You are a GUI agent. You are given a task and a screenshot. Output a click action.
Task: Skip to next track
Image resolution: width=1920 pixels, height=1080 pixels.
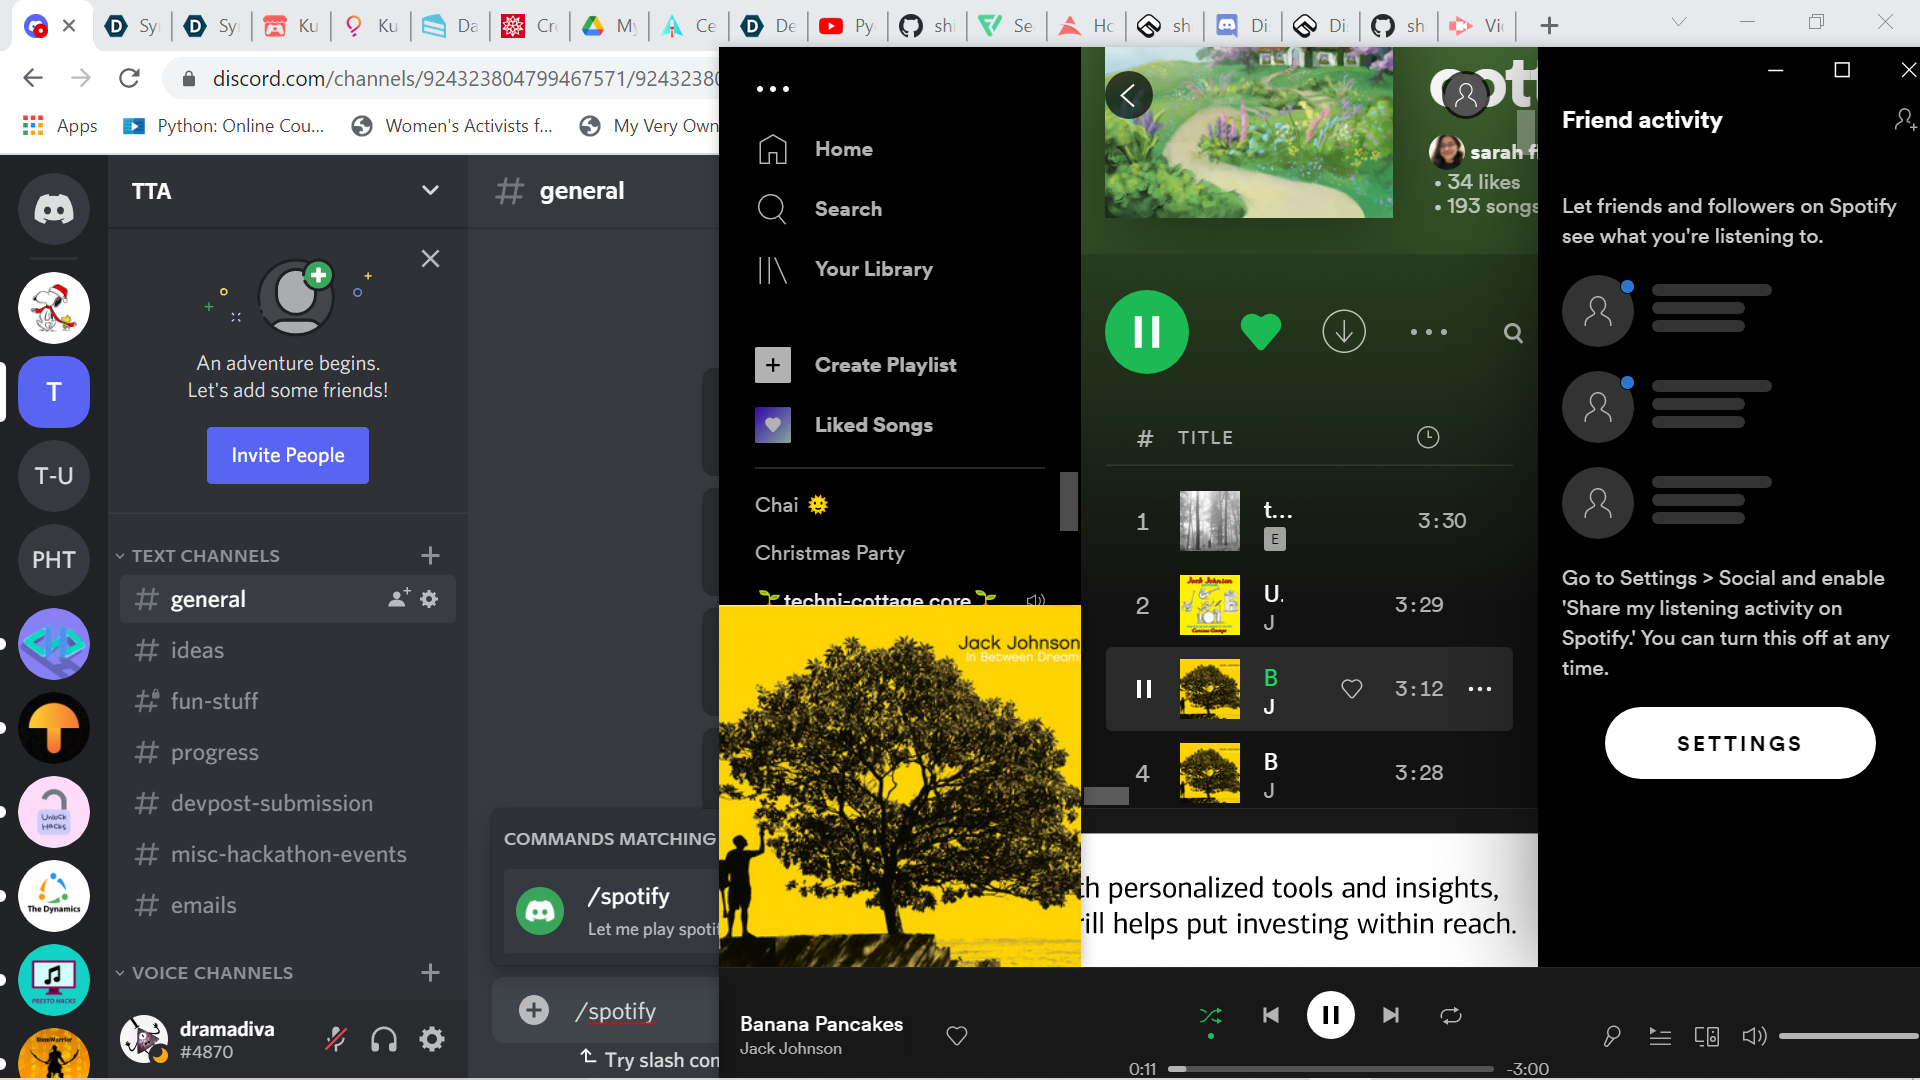tap(1391, 1016)
